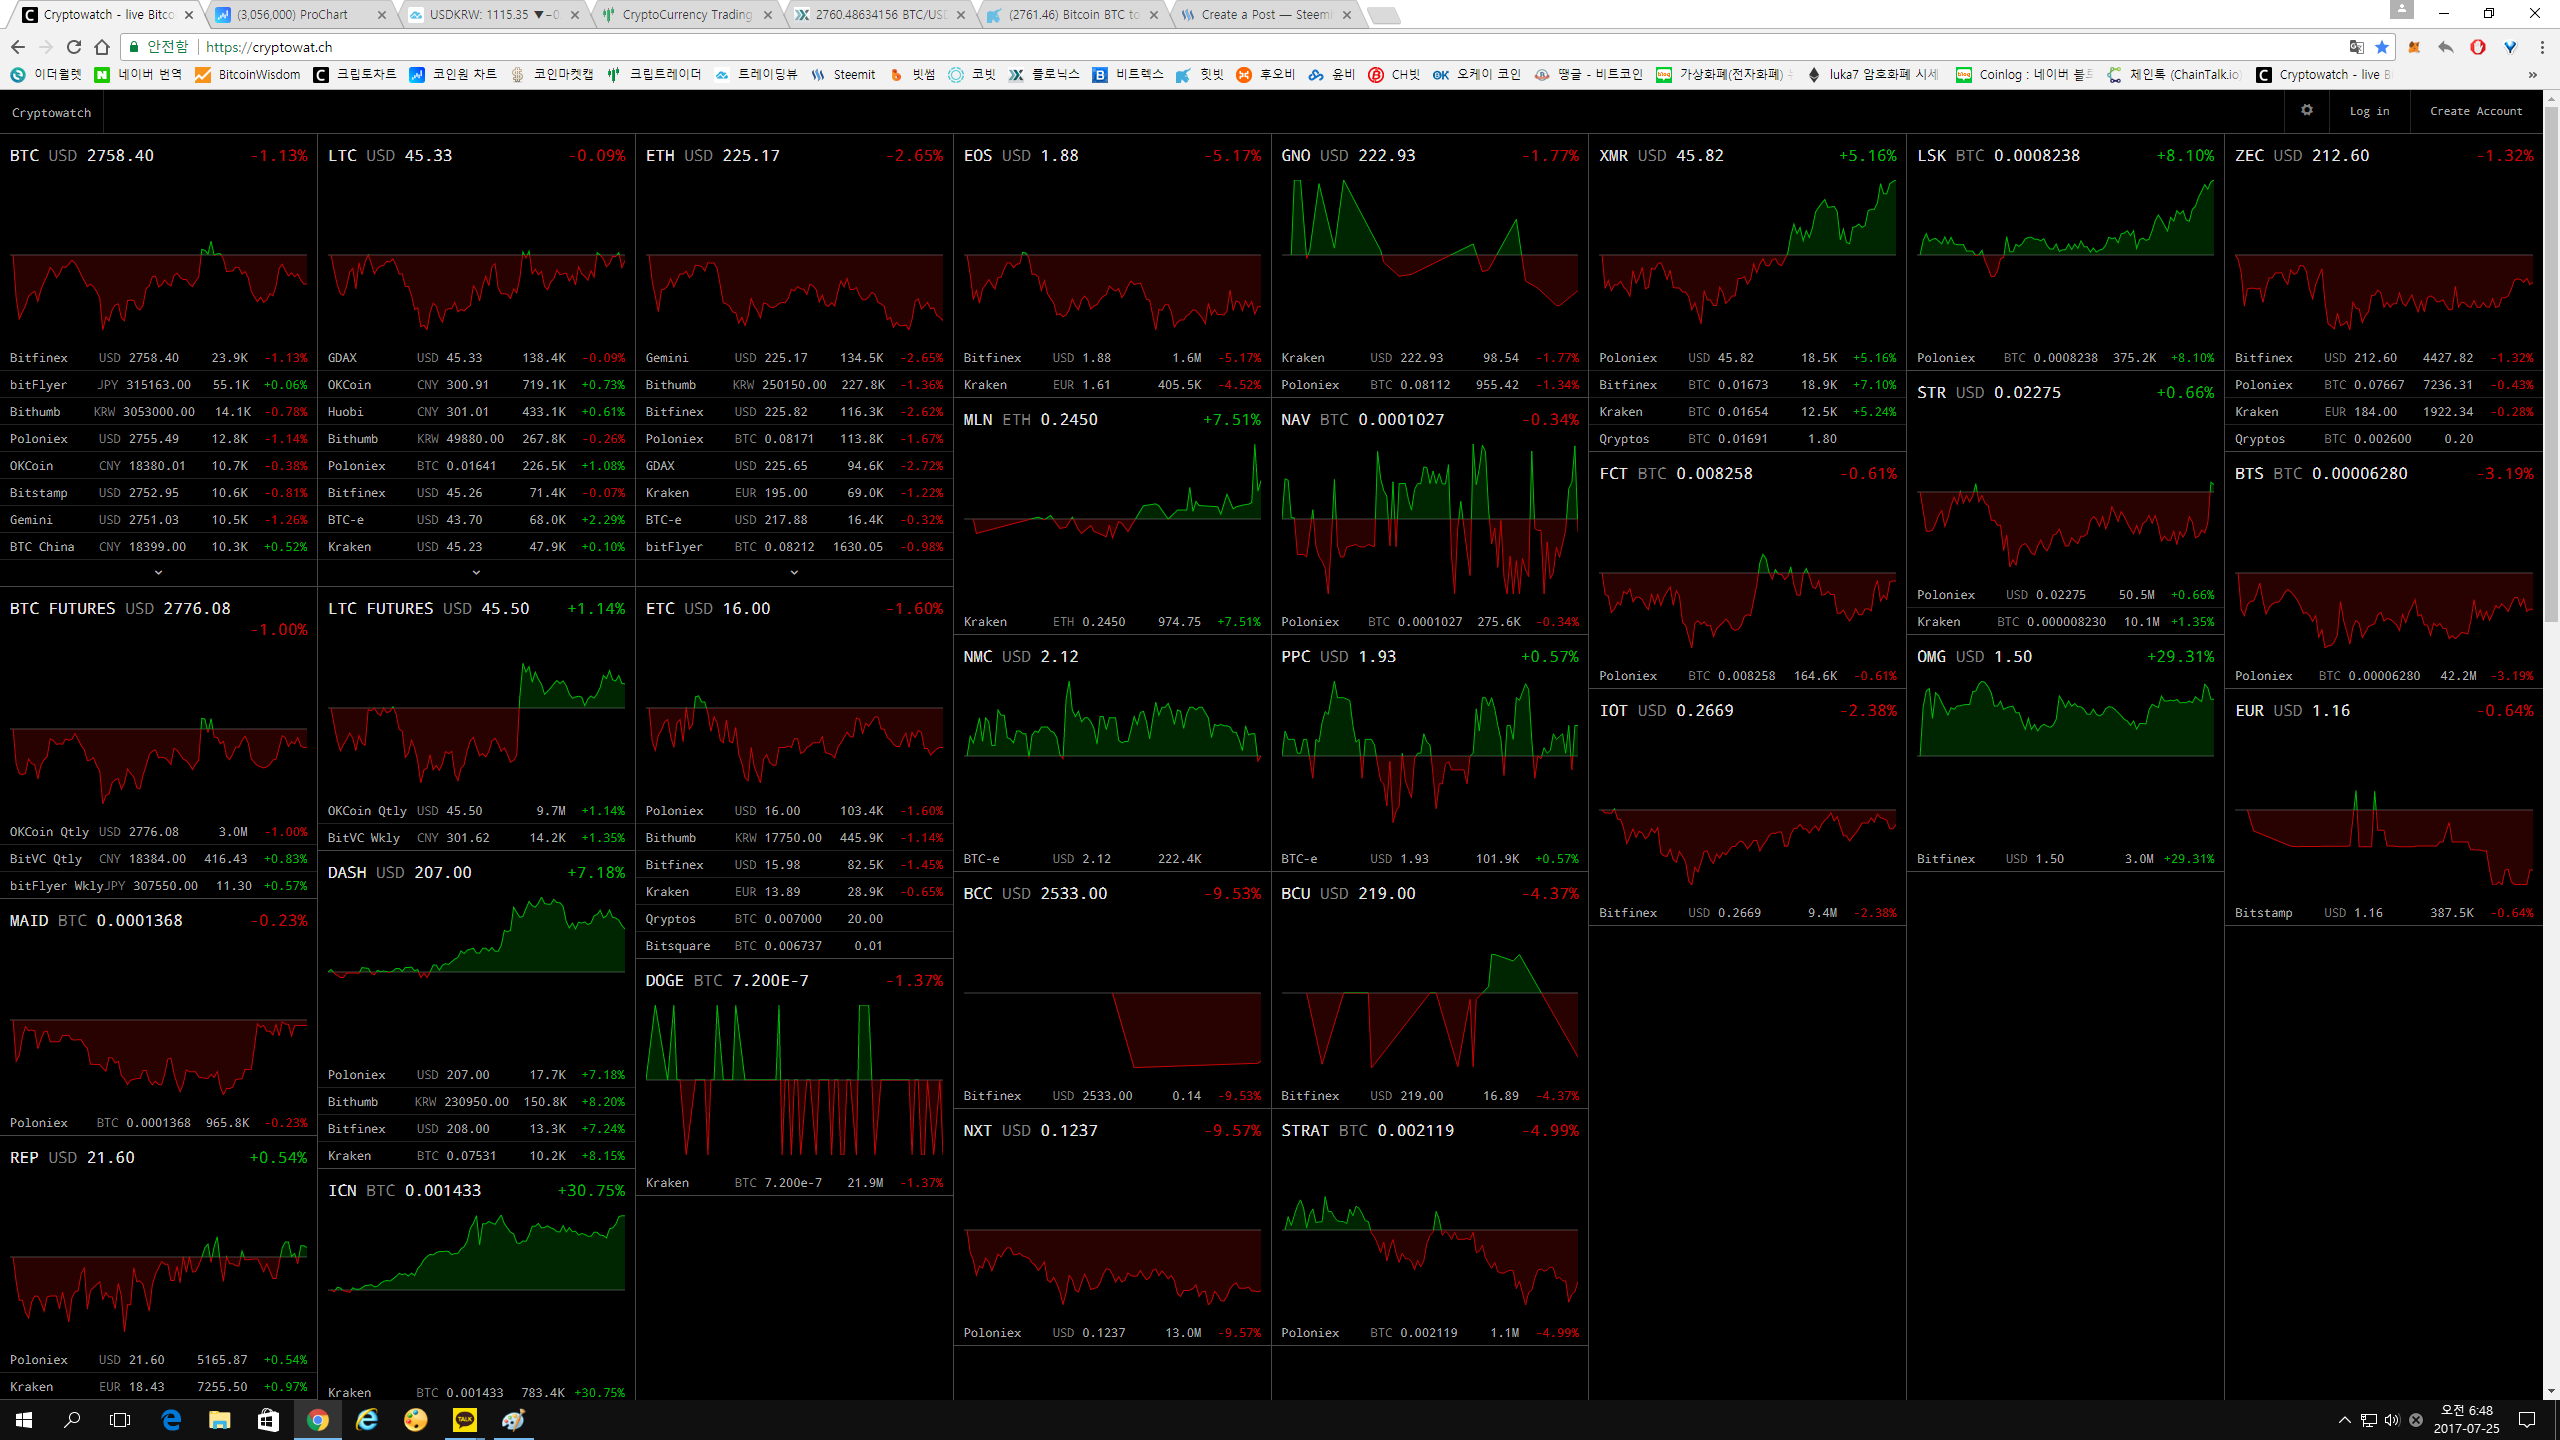This screenshot has height=1440, width=2560.
Task: Open the 네이버 번역 bookmark
Action: pyautogui.click(x=139, y=75)
